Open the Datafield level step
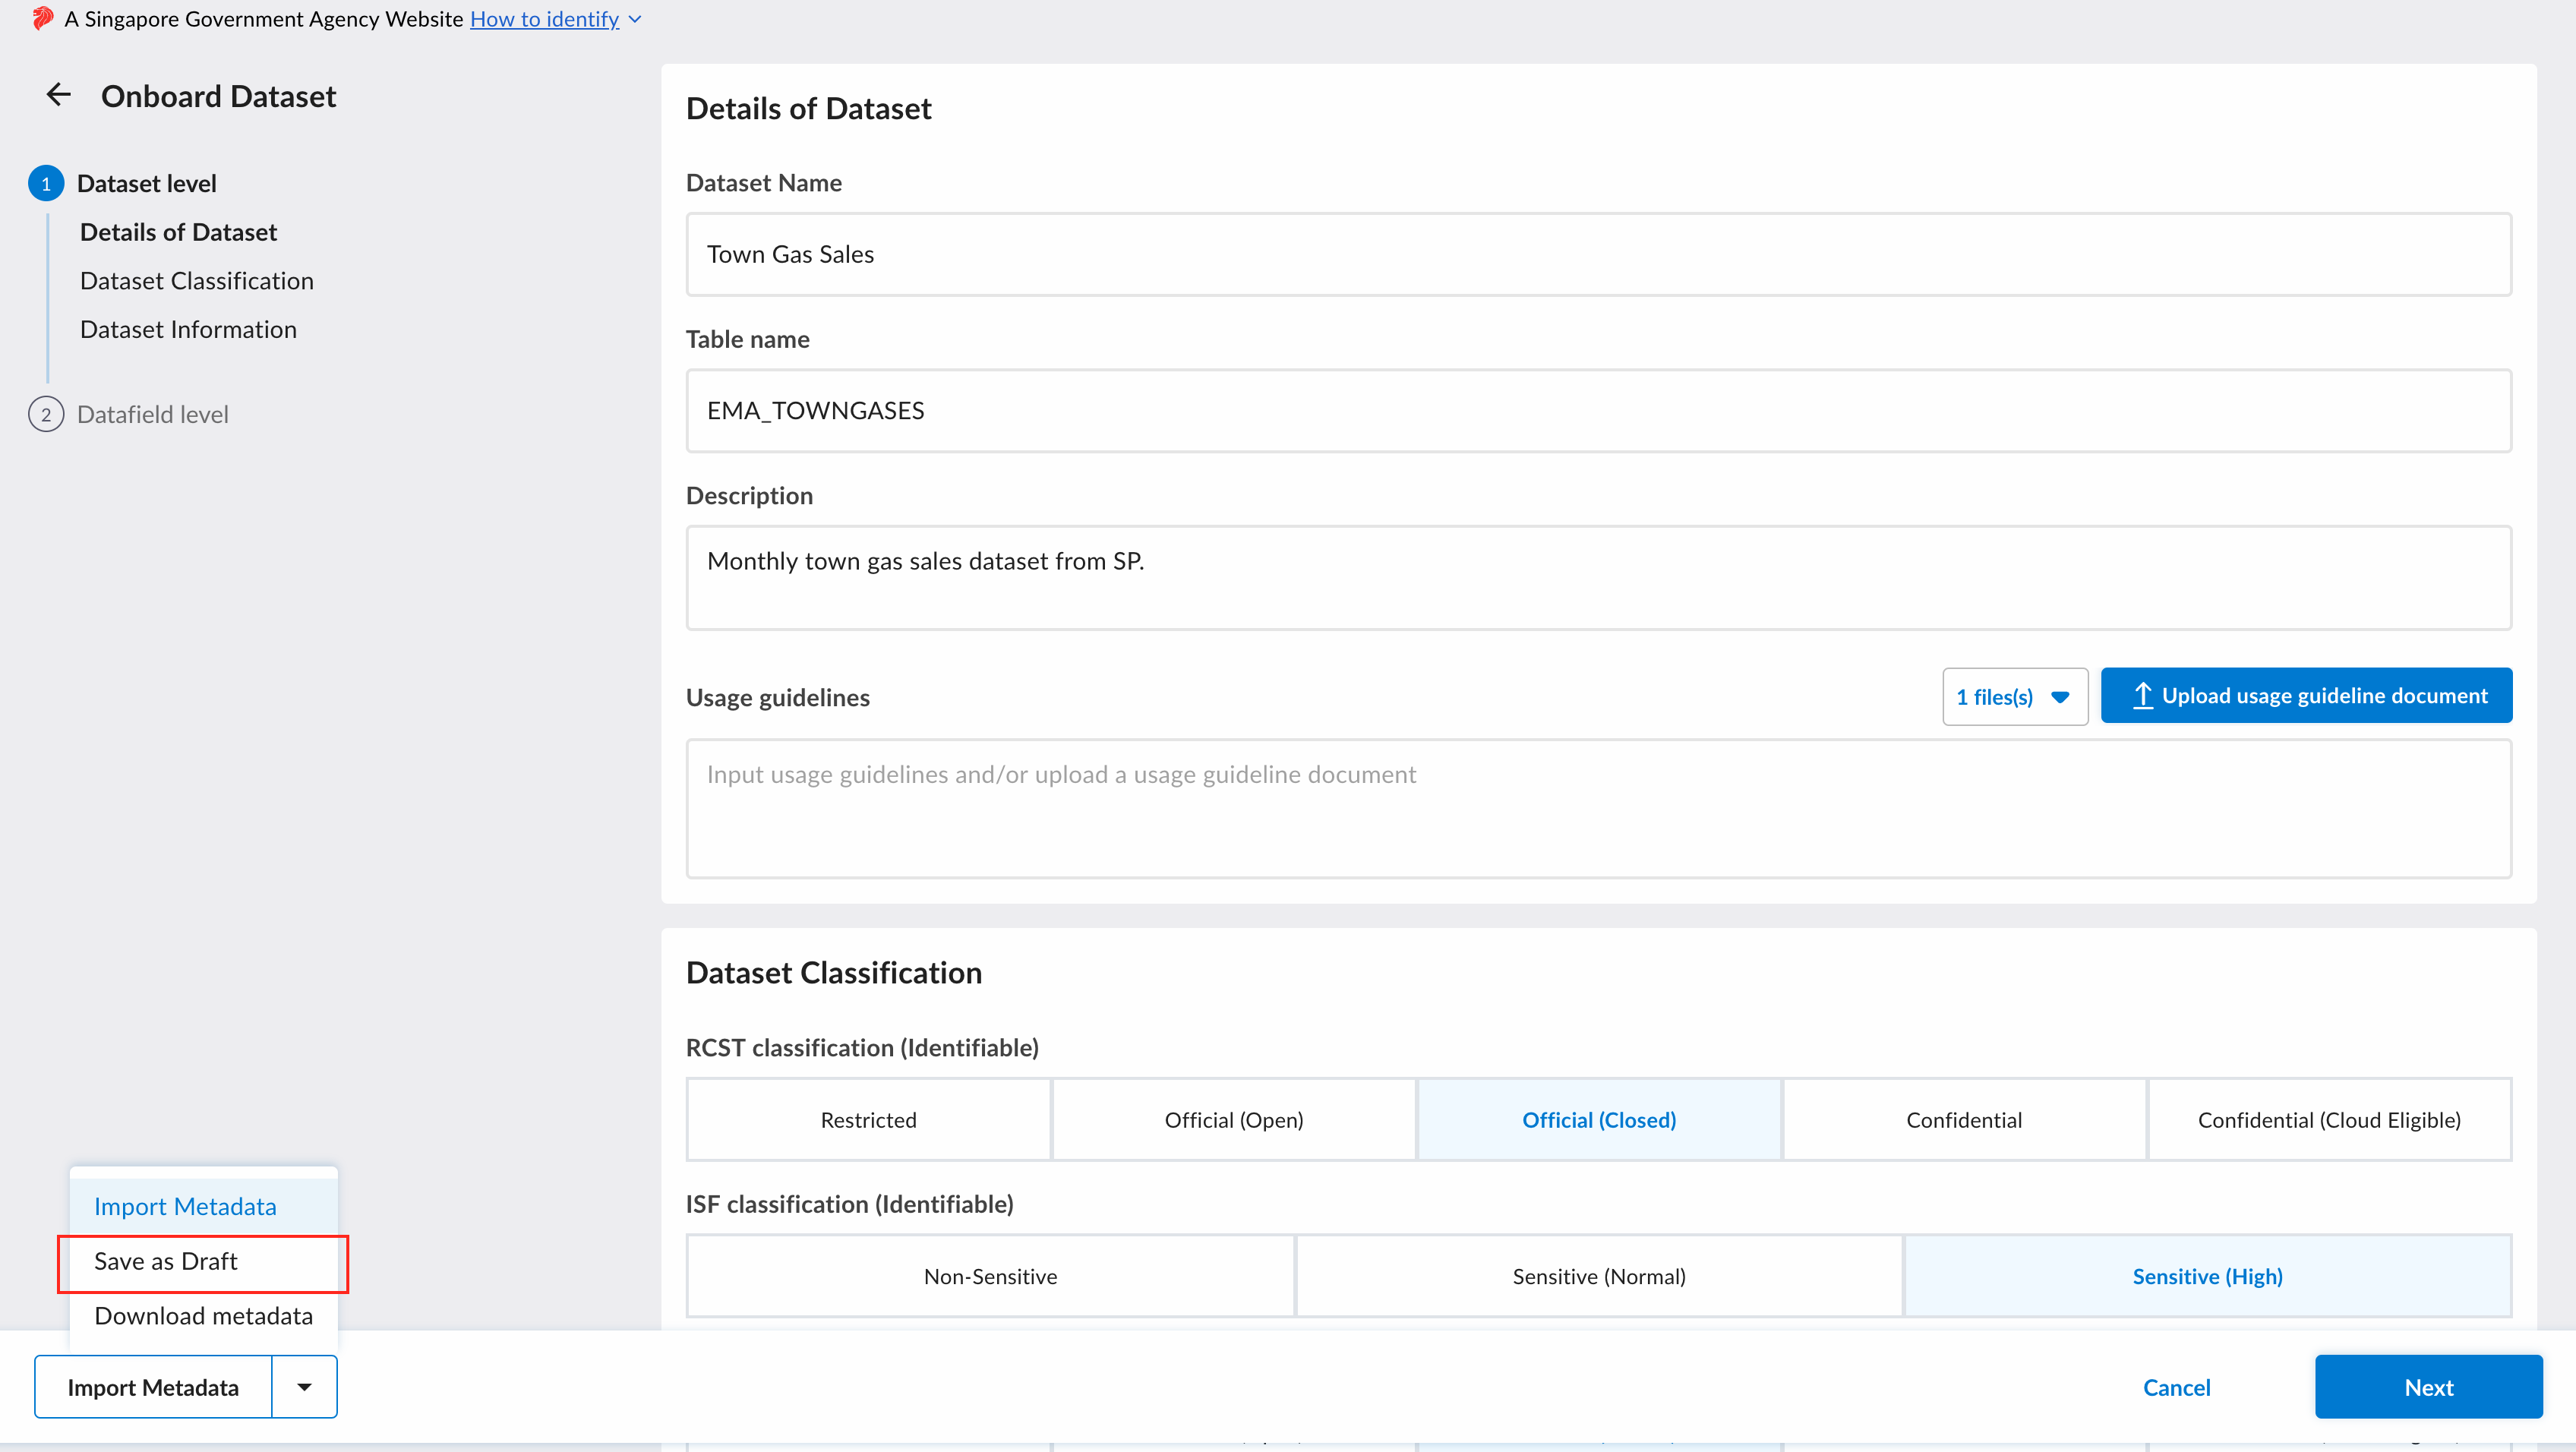Viewport: 2576px width, 1452px height. pyautogui.click(x=152, y=414)
